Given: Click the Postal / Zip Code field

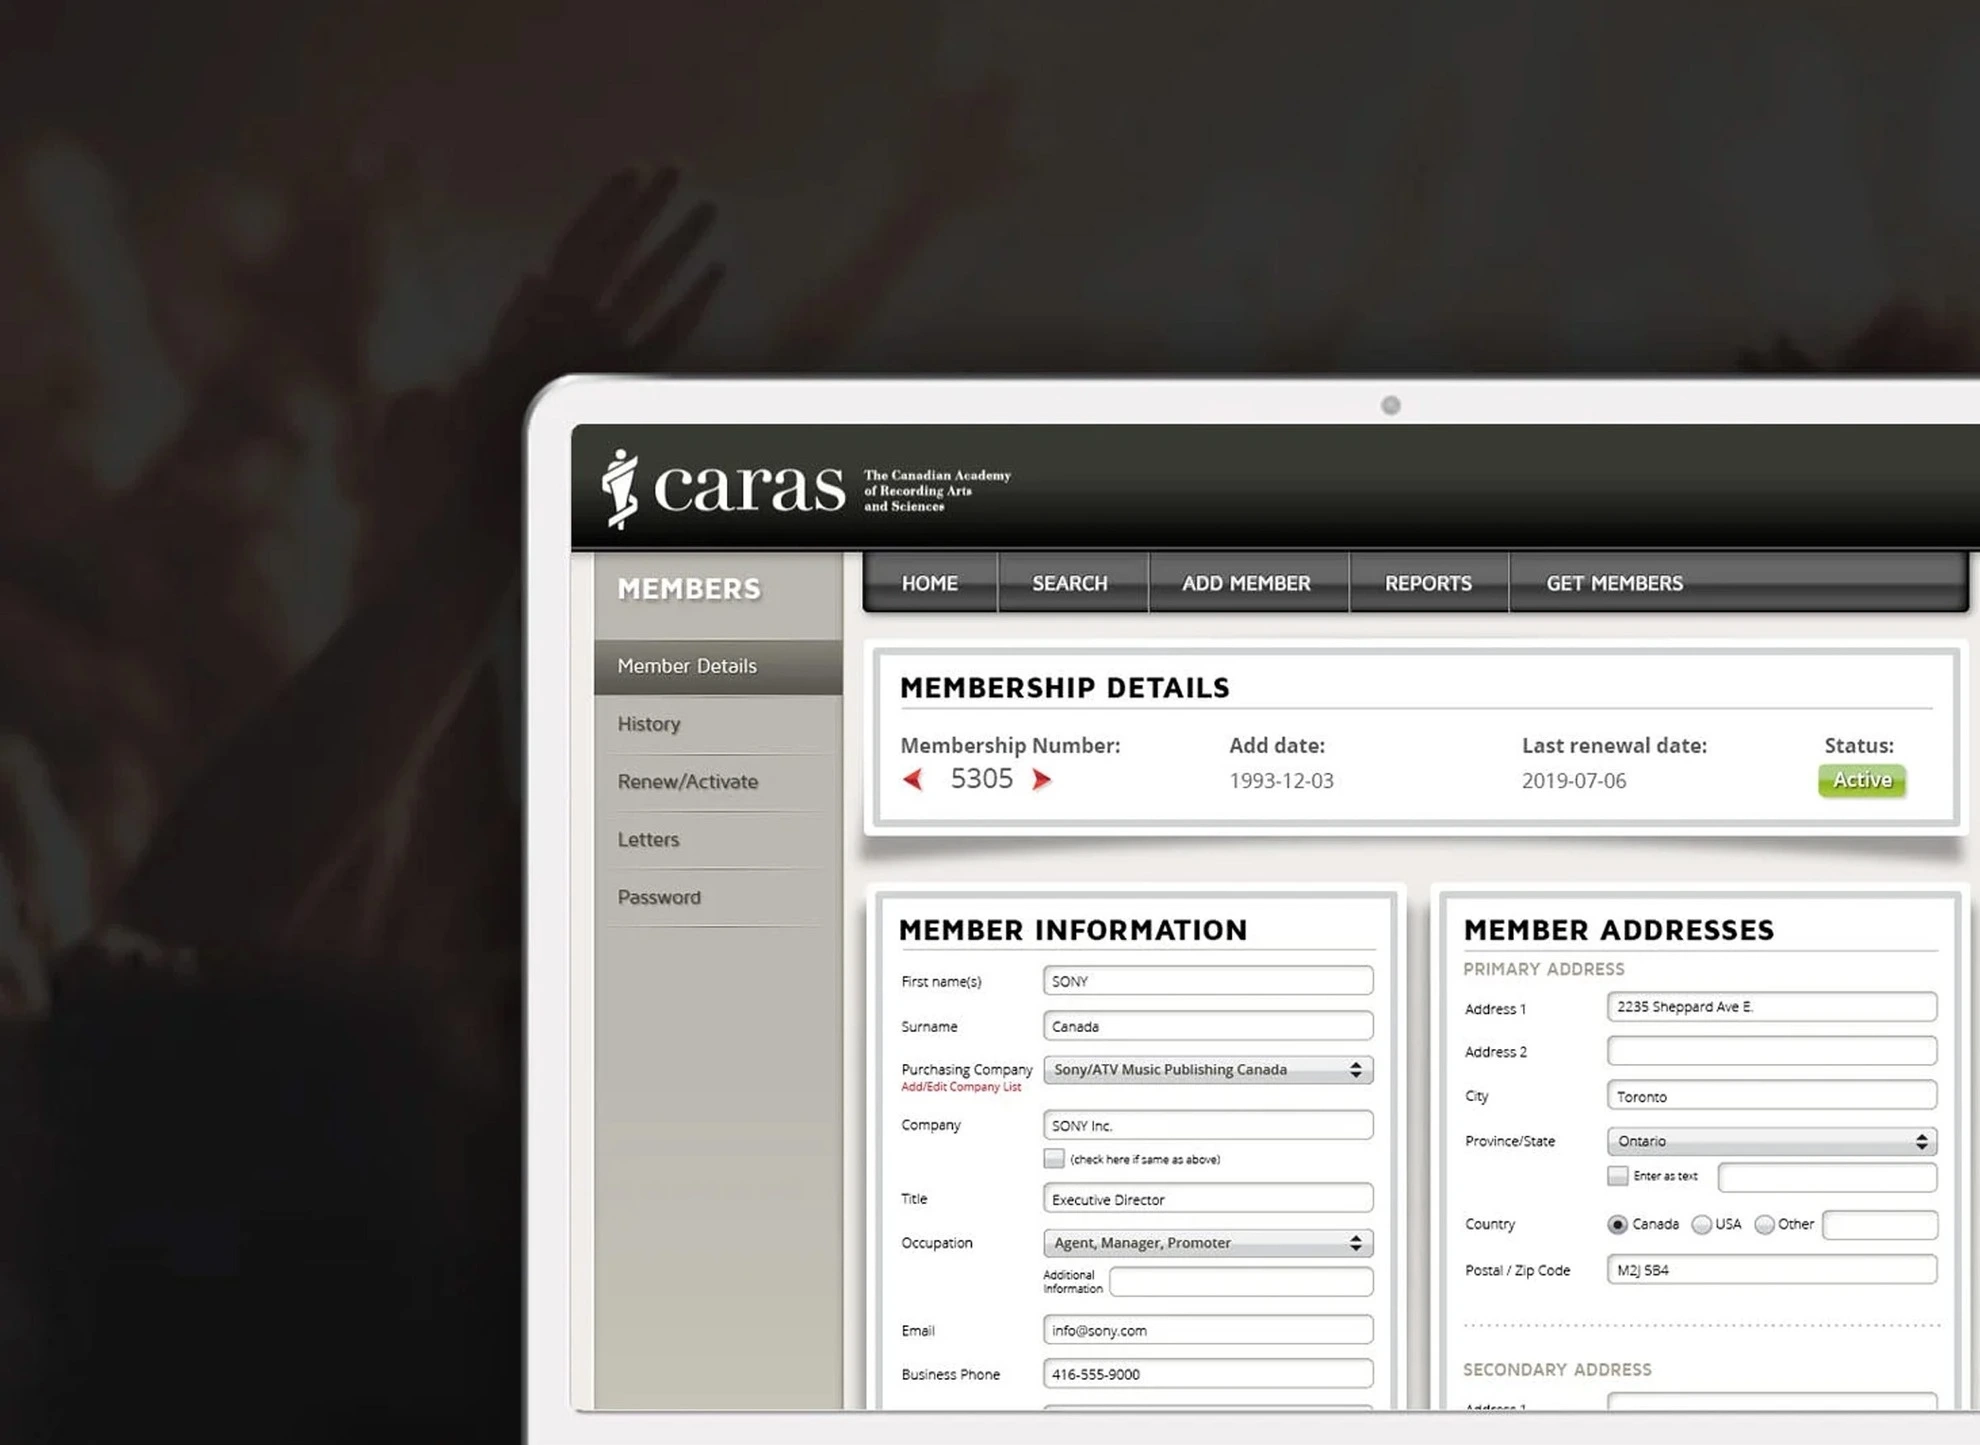Looking at the screenshot, I should point(1772,1270).
